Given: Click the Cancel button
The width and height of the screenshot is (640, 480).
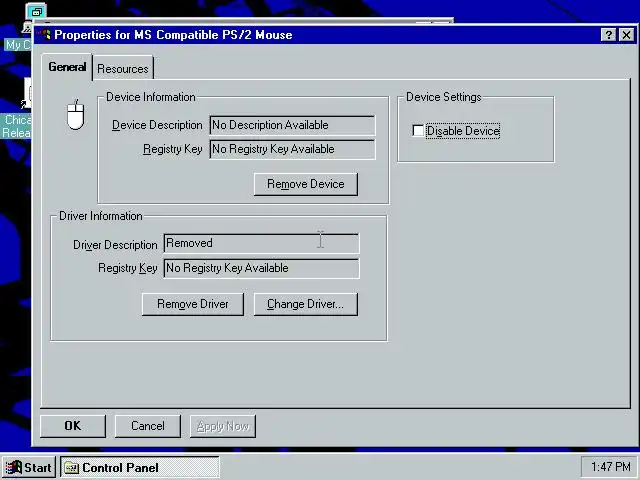Looking at the screenshot, I should 148,426.
